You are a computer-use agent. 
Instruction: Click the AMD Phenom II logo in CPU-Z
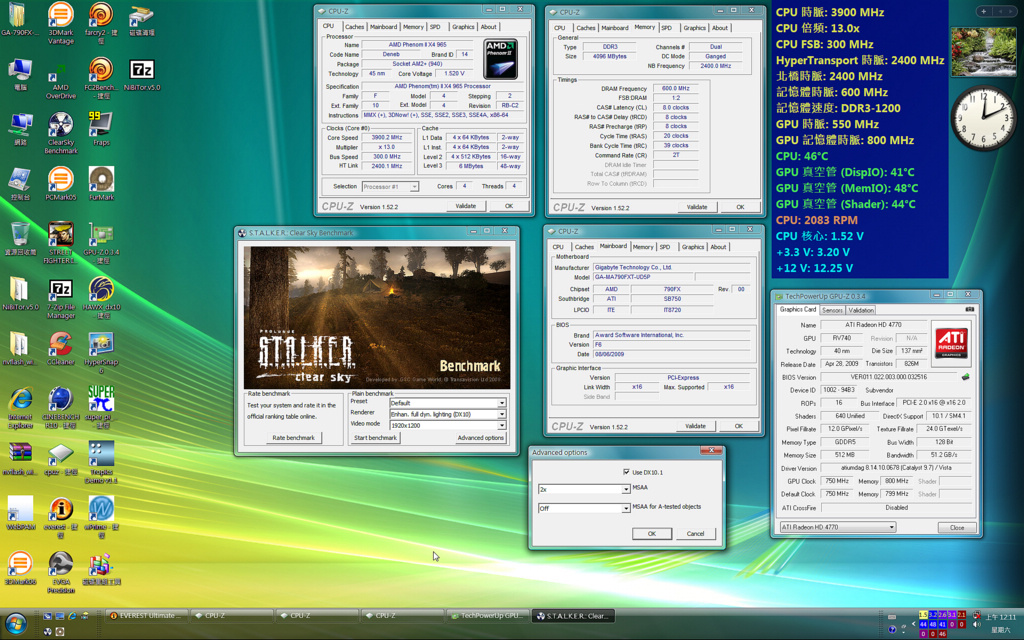(501, 59)
